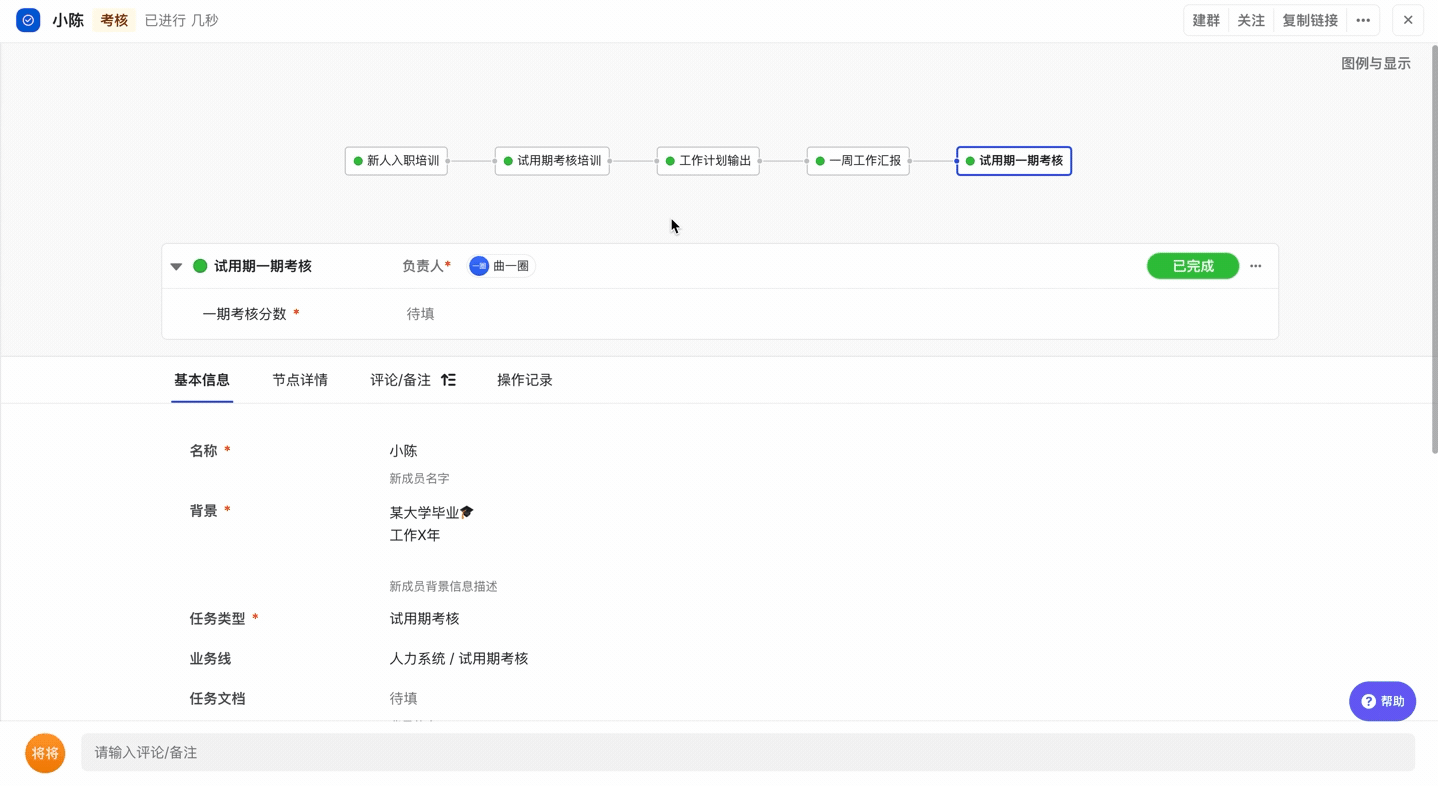
Task: Click the 曲一圈 assignee chip
Action: (x=501, y=266)
